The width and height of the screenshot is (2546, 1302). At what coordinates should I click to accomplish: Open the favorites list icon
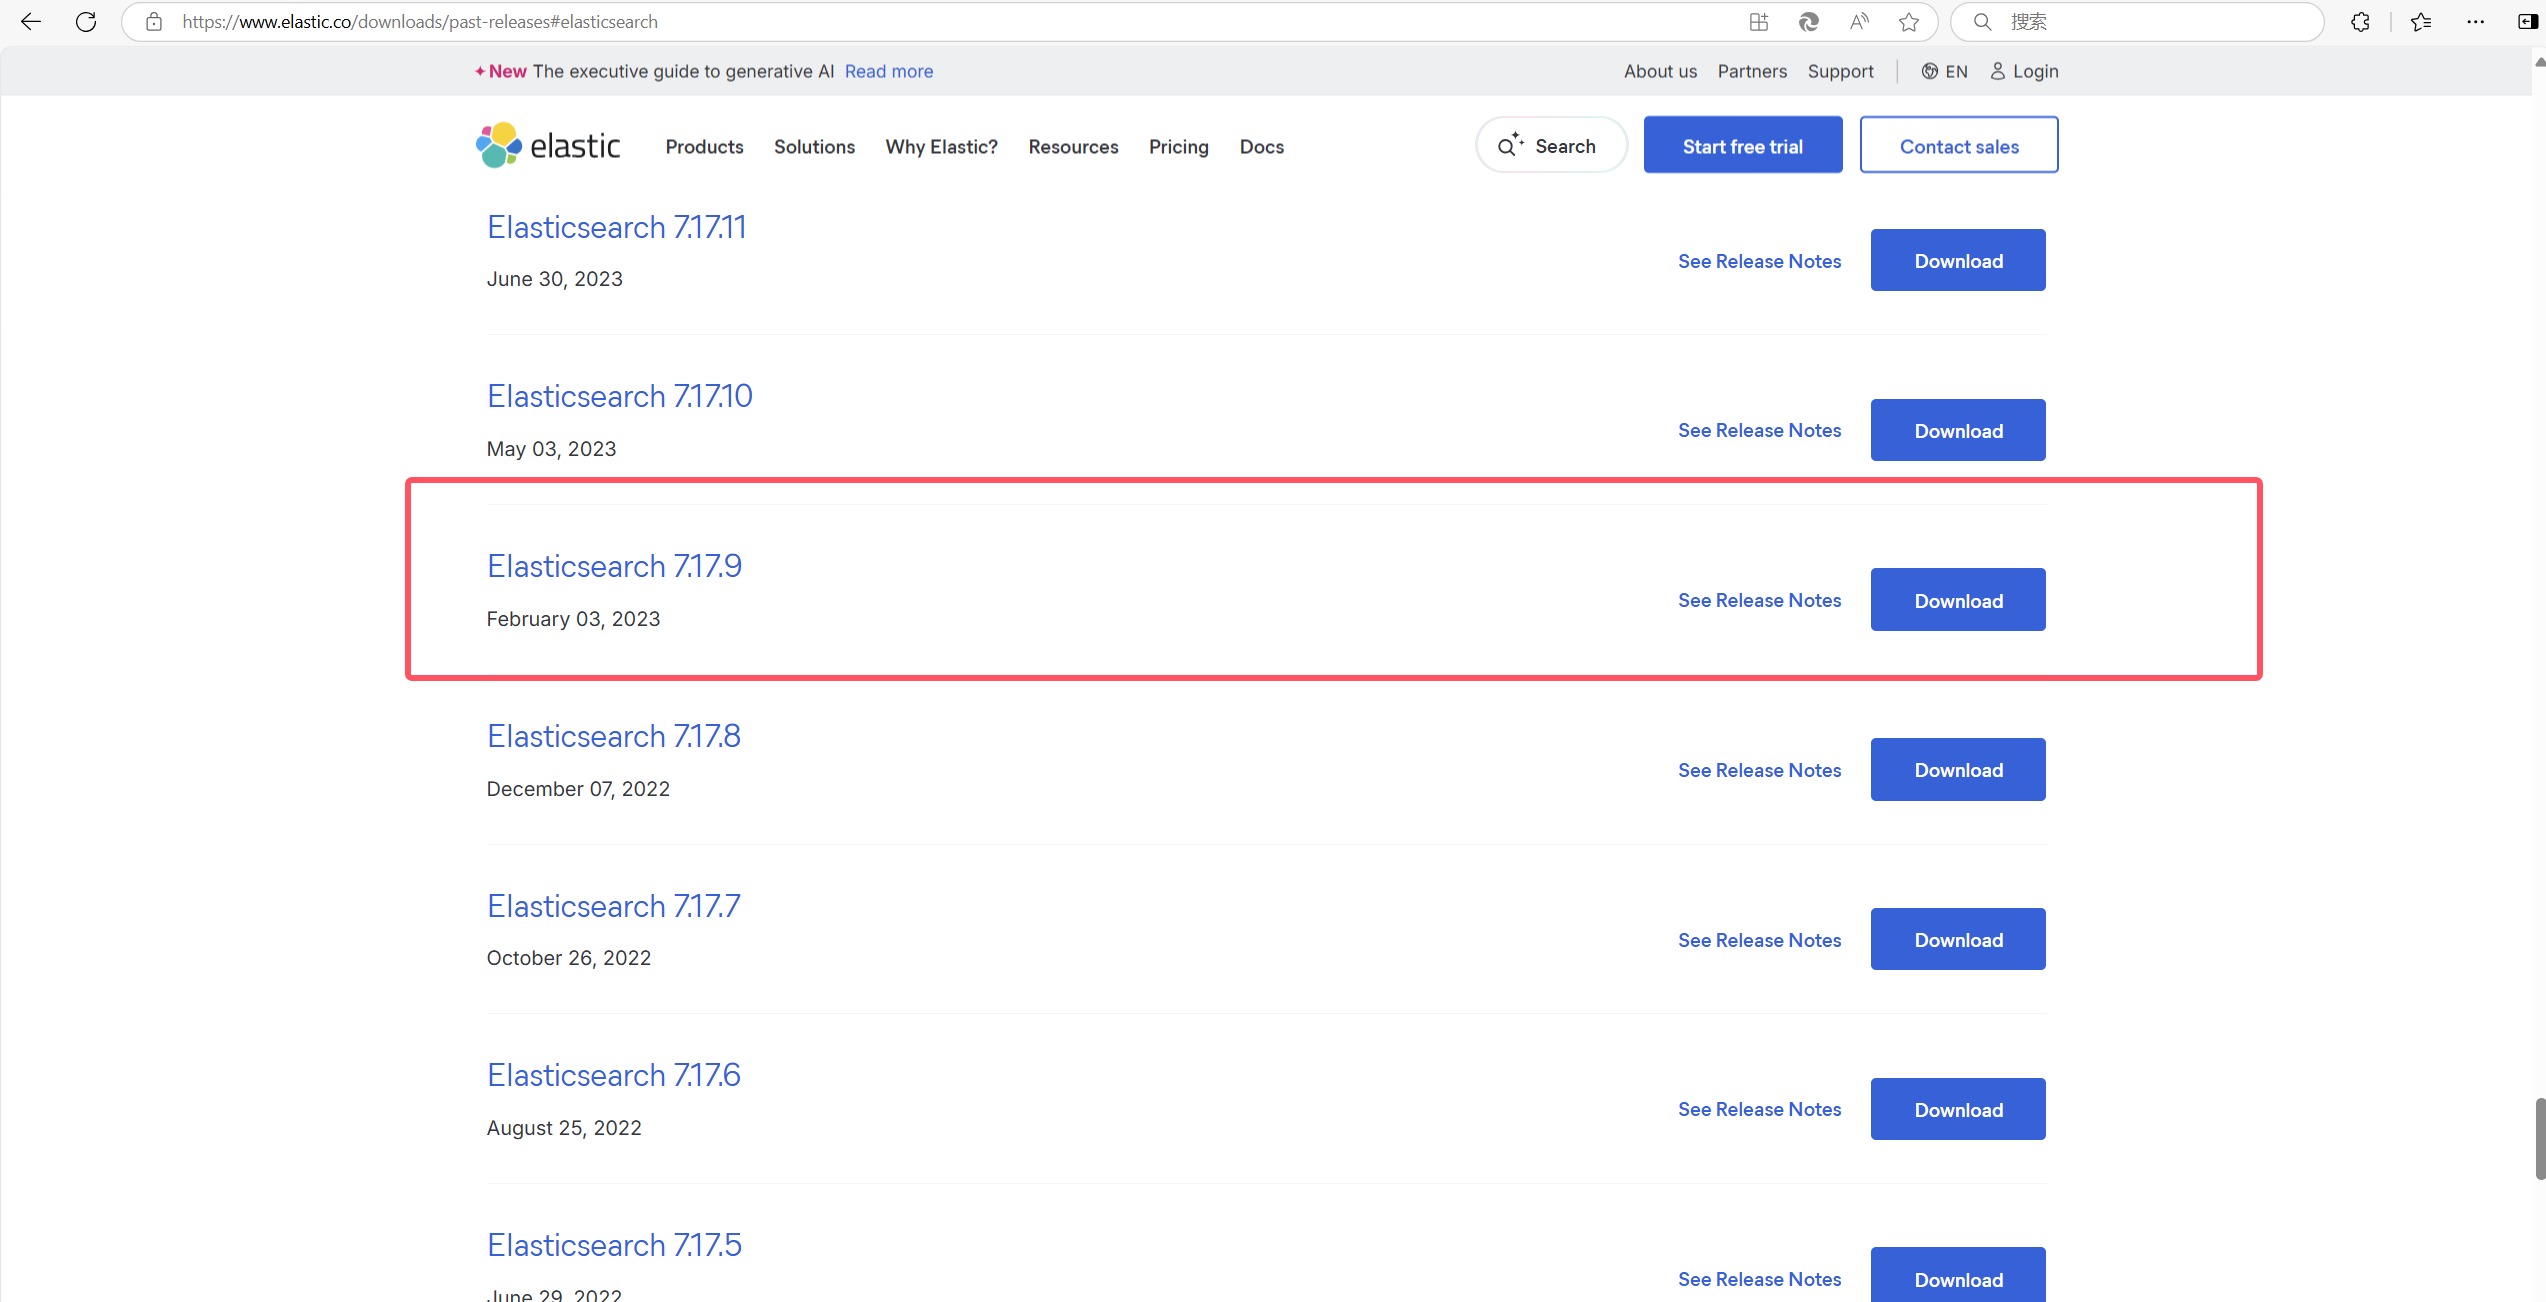[x=2421, y=21]
